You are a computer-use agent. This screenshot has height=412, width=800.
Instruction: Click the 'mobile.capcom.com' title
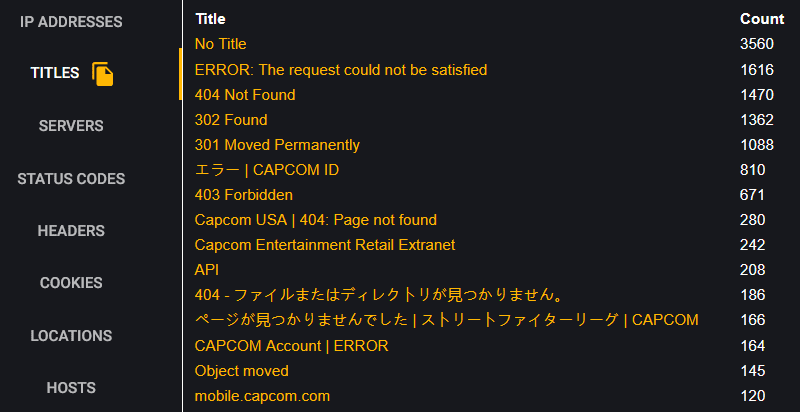pyautogui.click(x=262, y=396)
